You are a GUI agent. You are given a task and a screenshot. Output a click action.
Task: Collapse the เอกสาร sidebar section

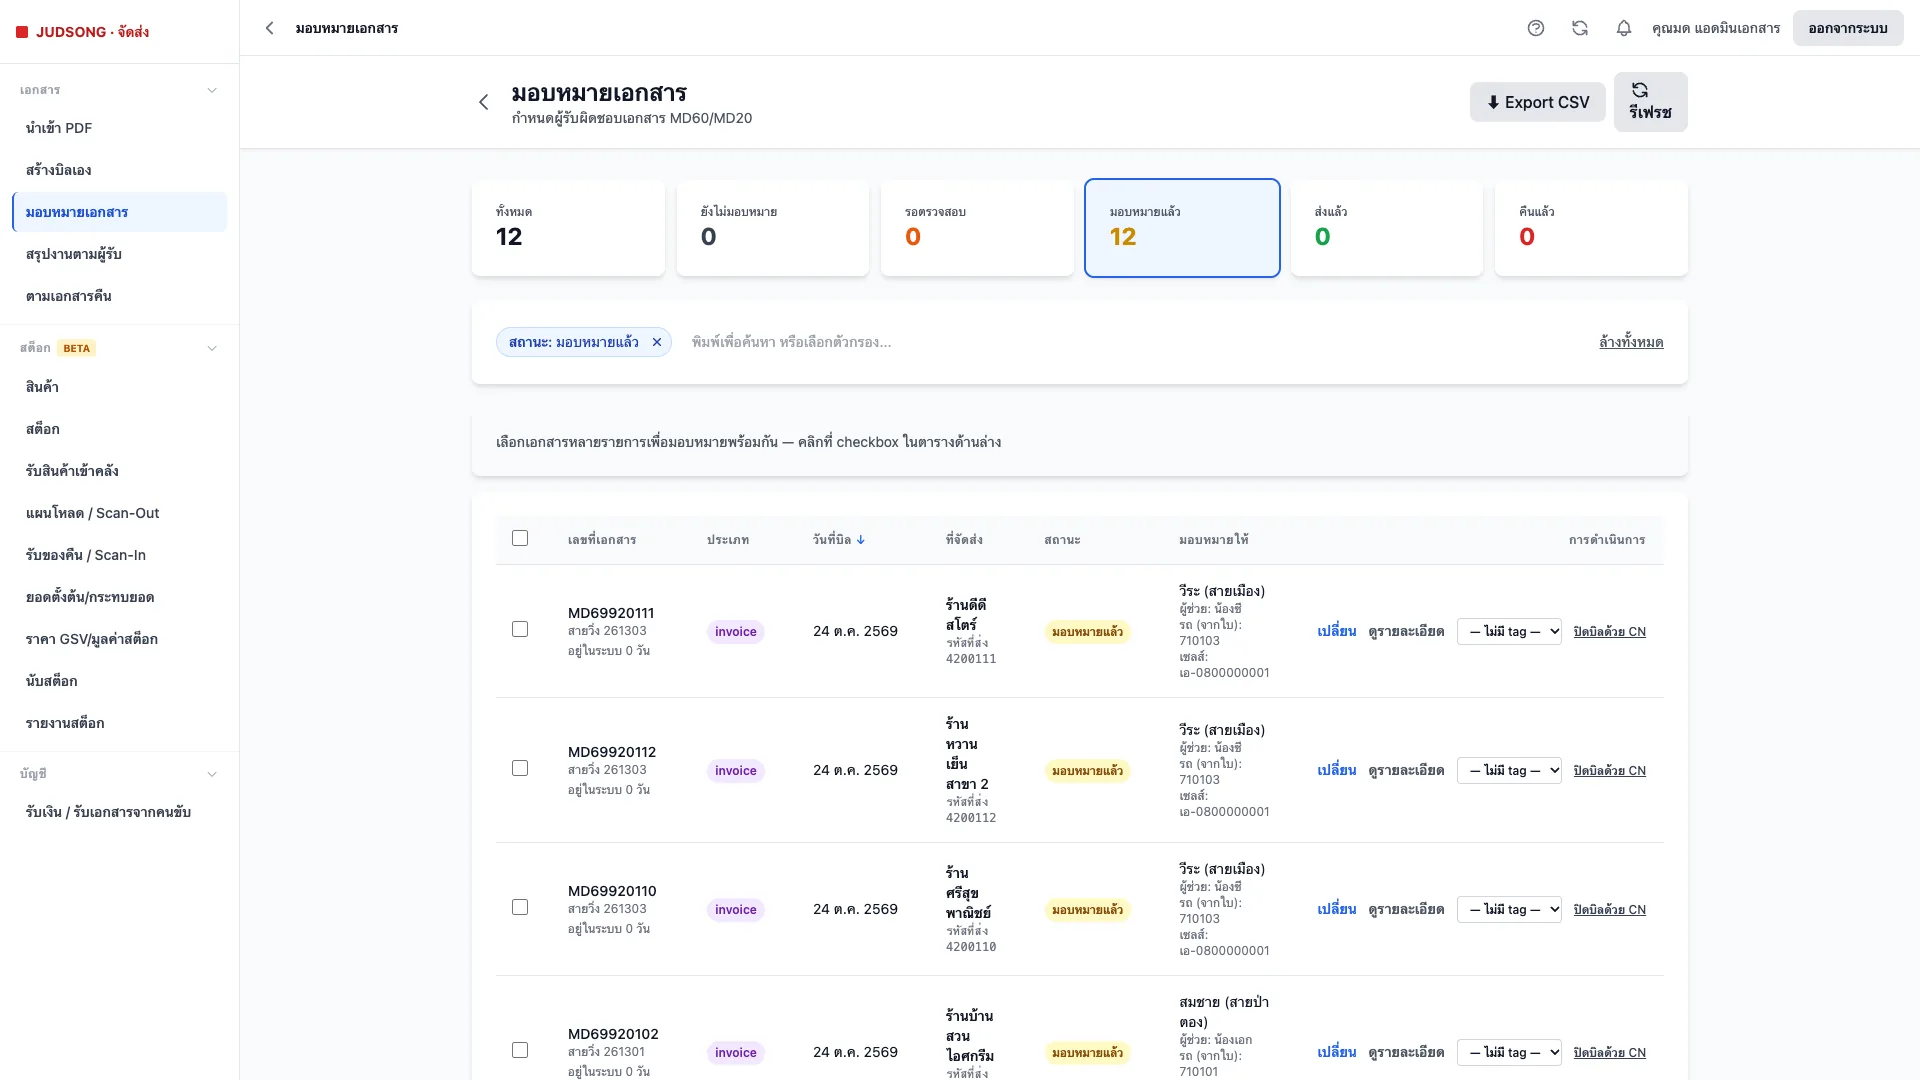(212, 90)
